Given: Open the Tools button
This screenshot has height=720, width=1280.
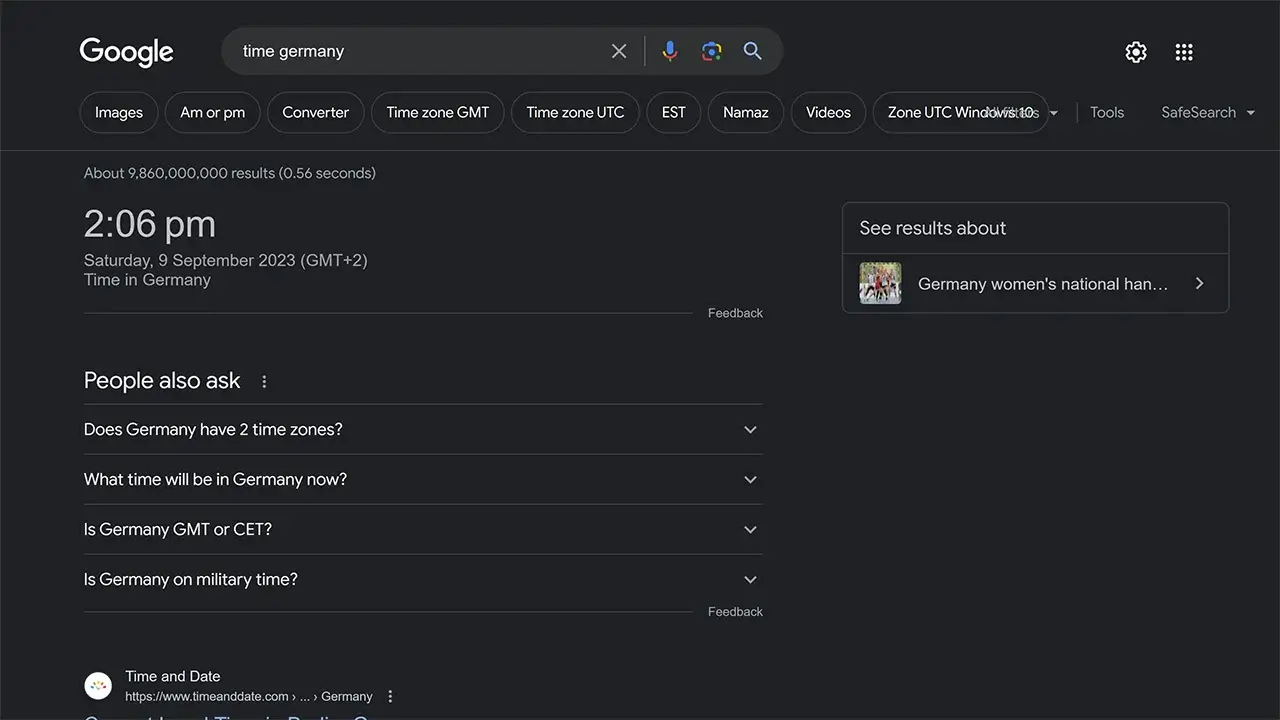Looking at the screenshot, I should (1107, 112).
